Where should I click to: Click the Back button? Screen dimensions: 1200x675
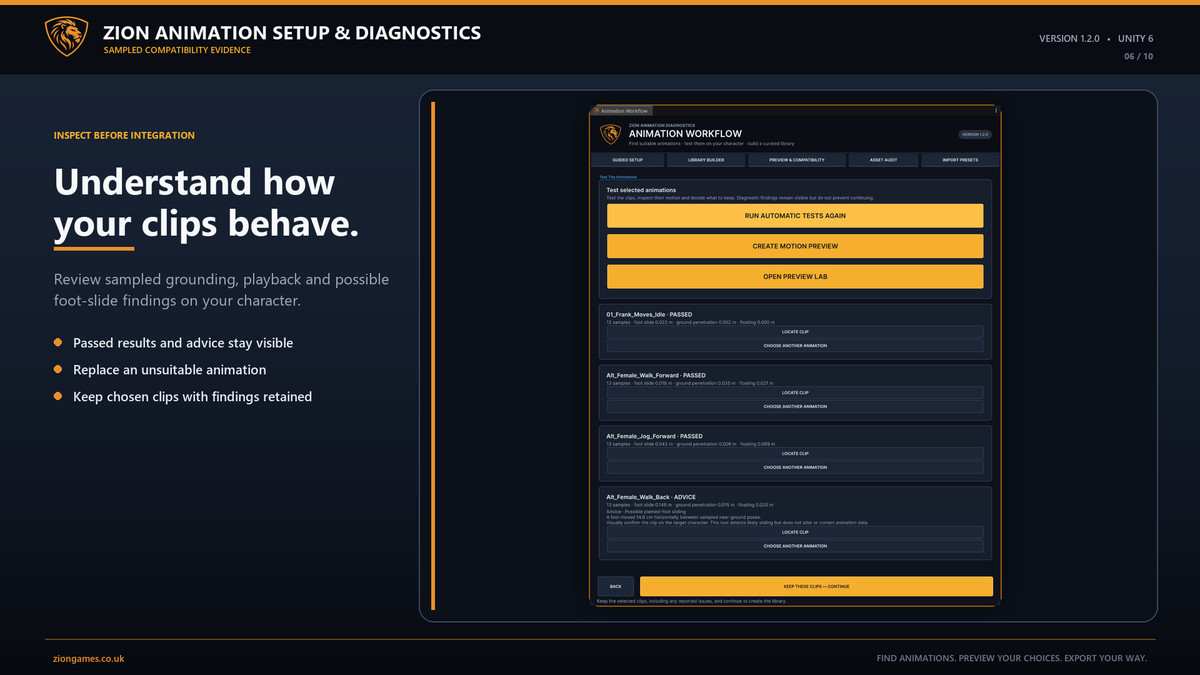pyautogui.click(x=615, y=586)
